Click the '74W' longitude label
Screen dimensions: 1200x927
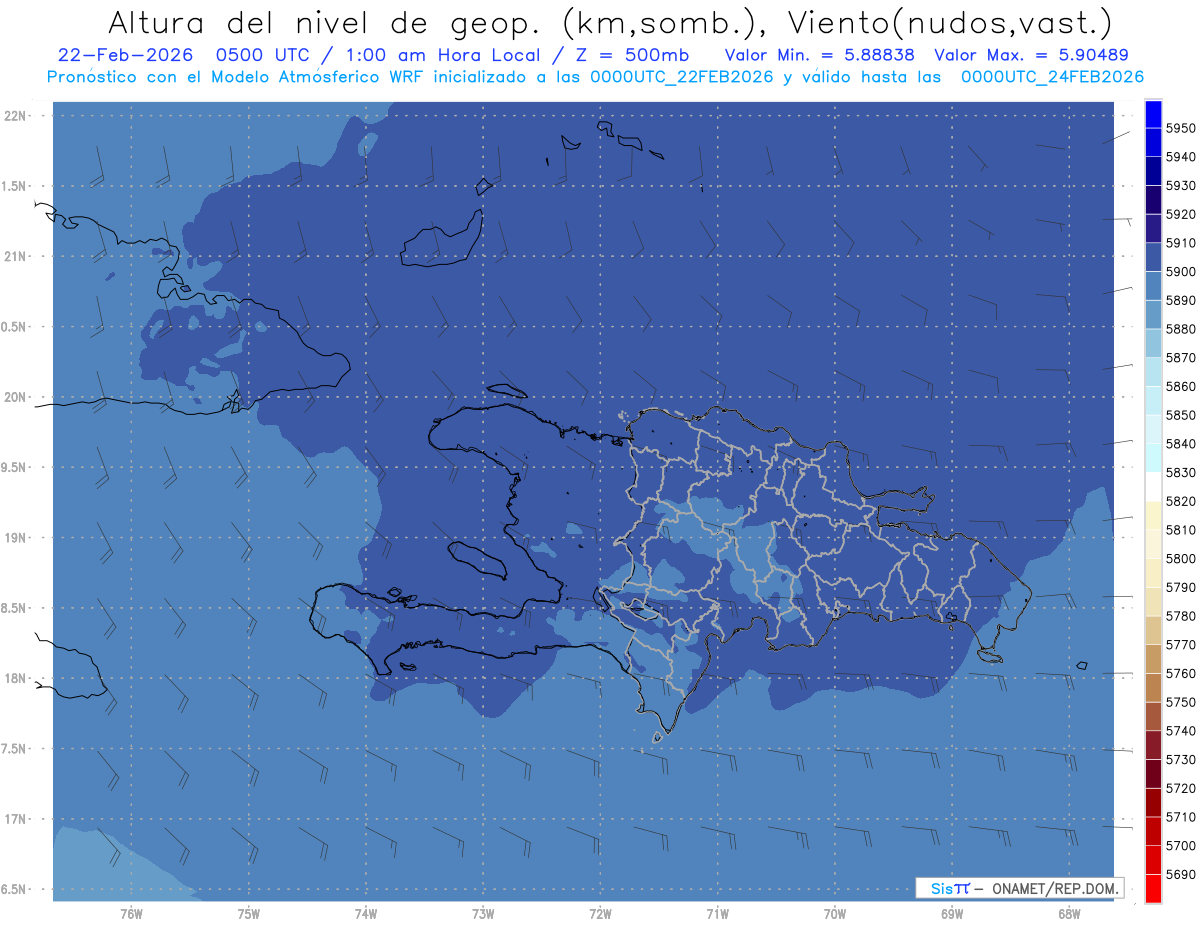[366, 914]
